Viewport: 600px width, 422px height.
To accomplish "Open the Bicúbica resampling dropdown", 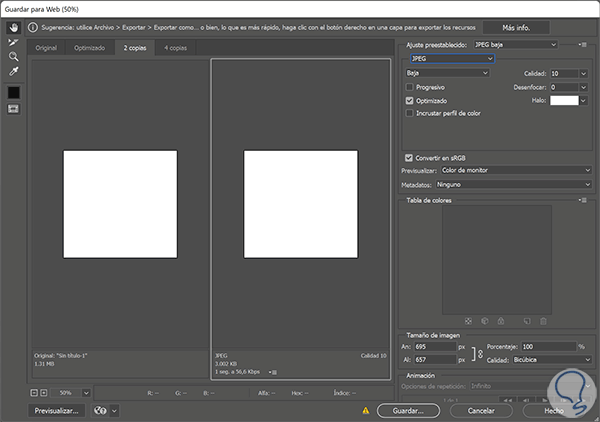I will pyautogui.click(x=552, y=360).
